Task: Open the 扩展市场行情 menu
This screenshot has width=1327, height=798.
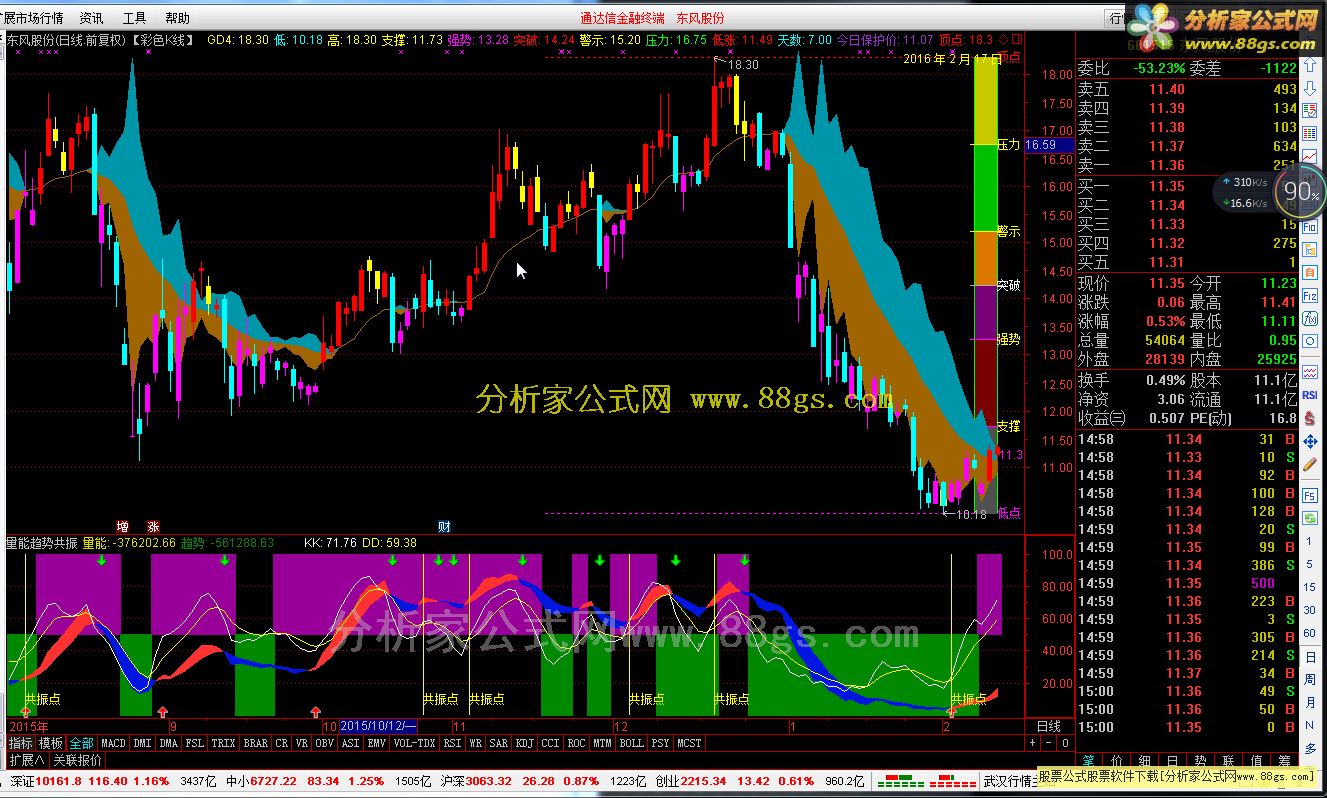Action: [32, 18]
